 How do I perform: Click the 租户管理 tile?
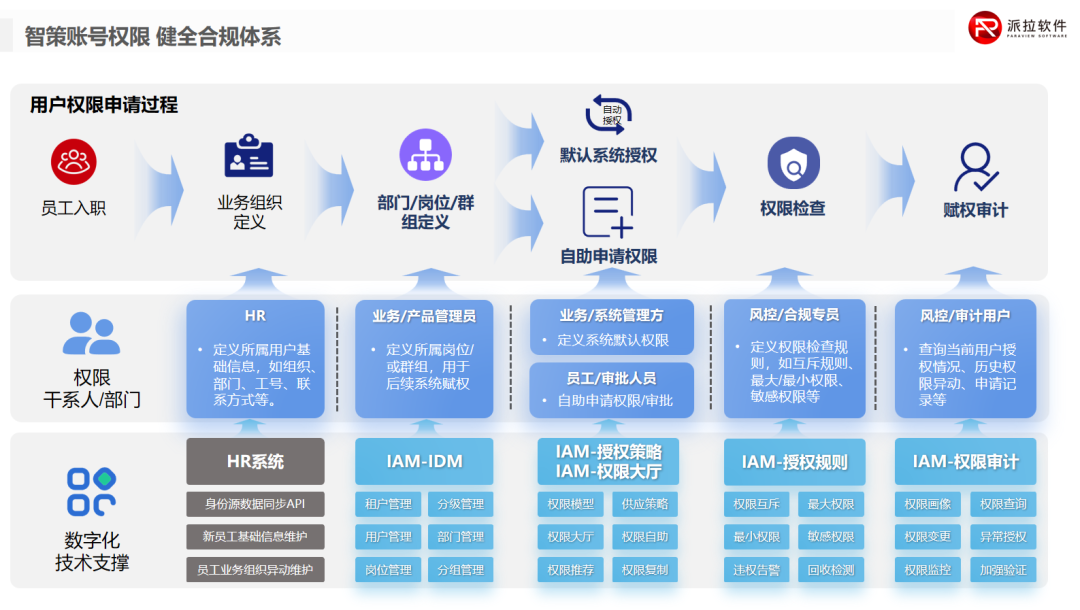click(388, 504)
